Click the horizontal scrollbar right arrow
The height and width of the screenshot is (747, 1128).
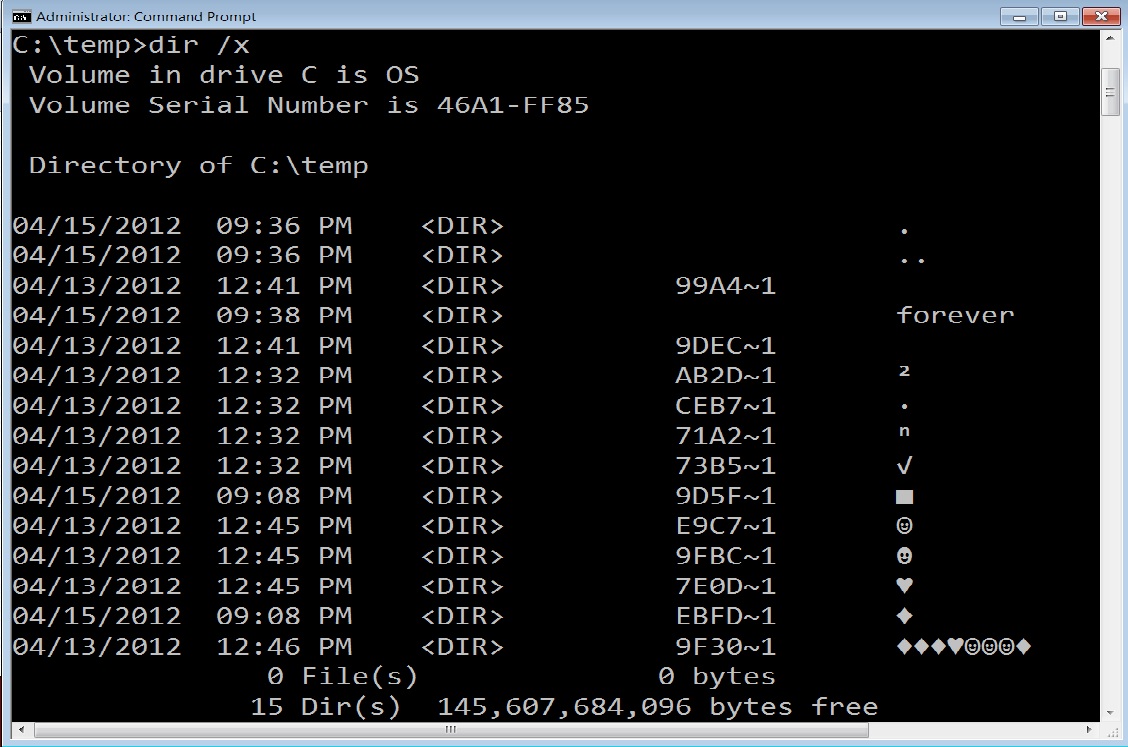[x=1091, y=730]
